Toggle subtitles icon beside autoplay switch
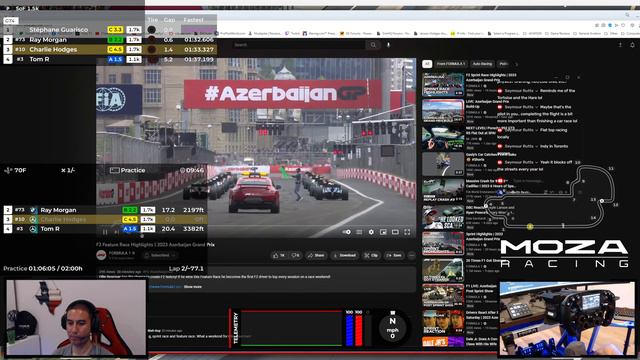The image size is (640, 360). [359, 232]
